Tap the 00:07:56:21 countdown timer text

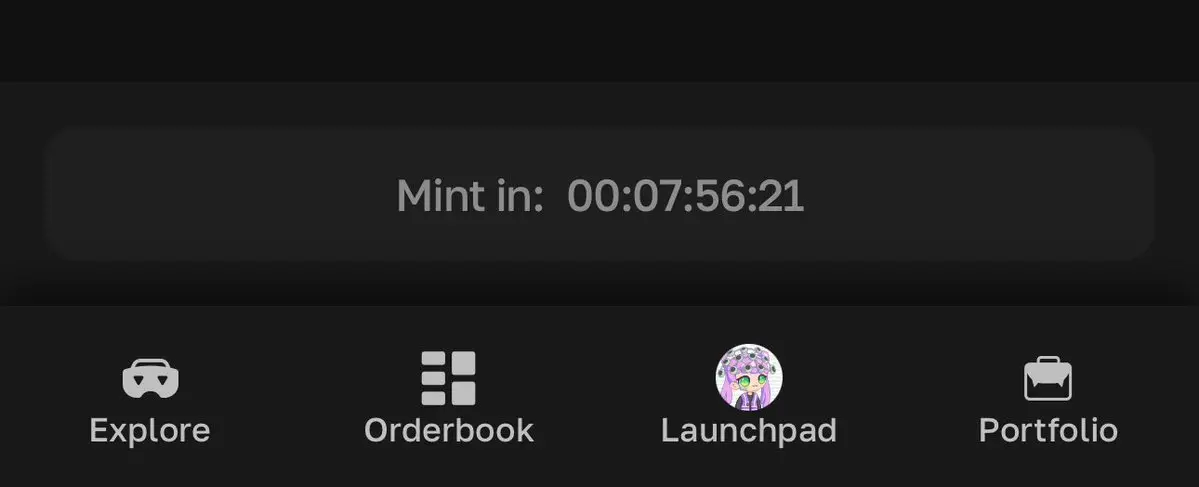[685, 196]
